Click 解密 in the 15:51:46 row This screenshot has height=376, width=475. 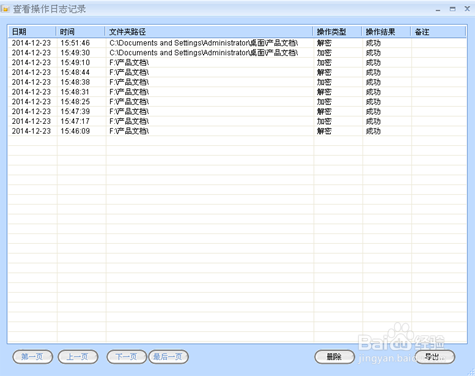tap(324, 43)
